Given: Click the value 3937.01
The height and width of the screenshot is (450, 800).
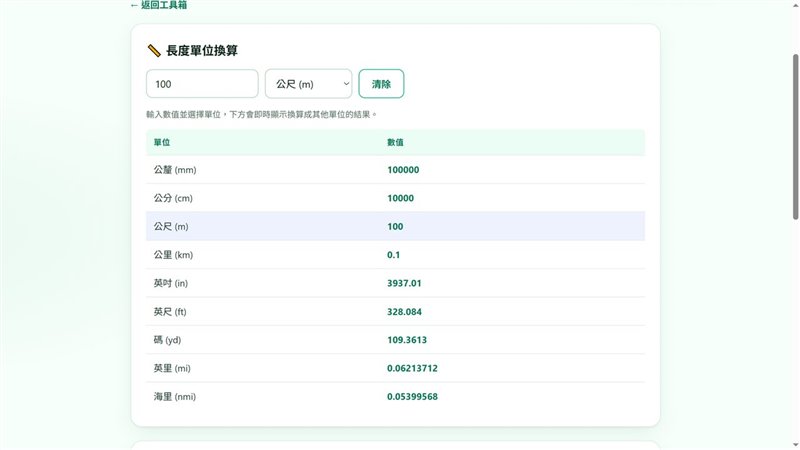Looking at the screenshot, I should pos(404,283).
